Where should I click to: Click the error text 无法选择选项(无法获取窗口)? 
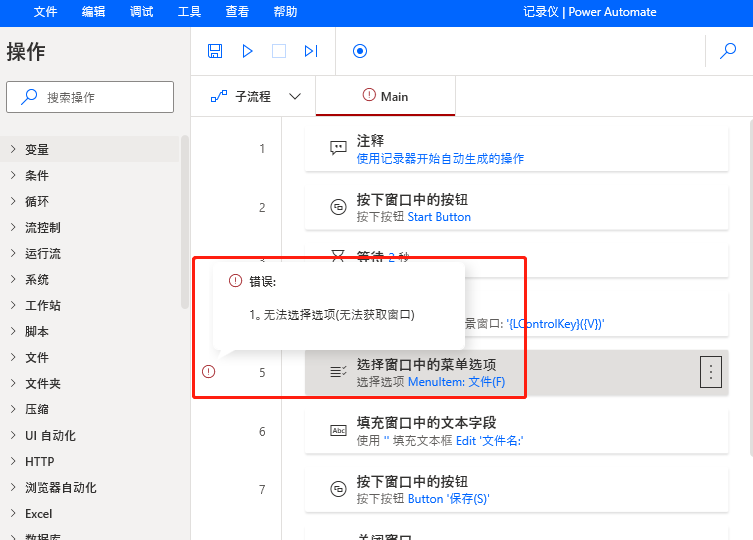(339, 315)
